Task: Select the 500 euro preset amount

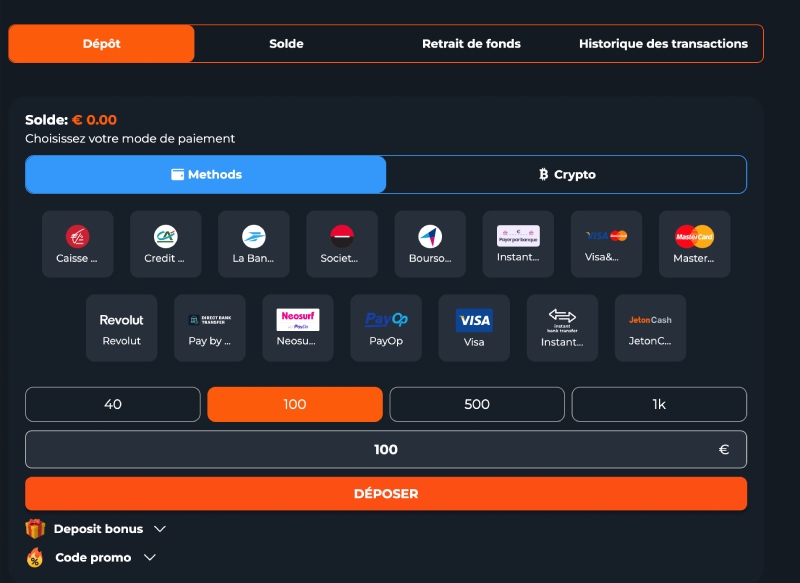Action: pos(477,404)
